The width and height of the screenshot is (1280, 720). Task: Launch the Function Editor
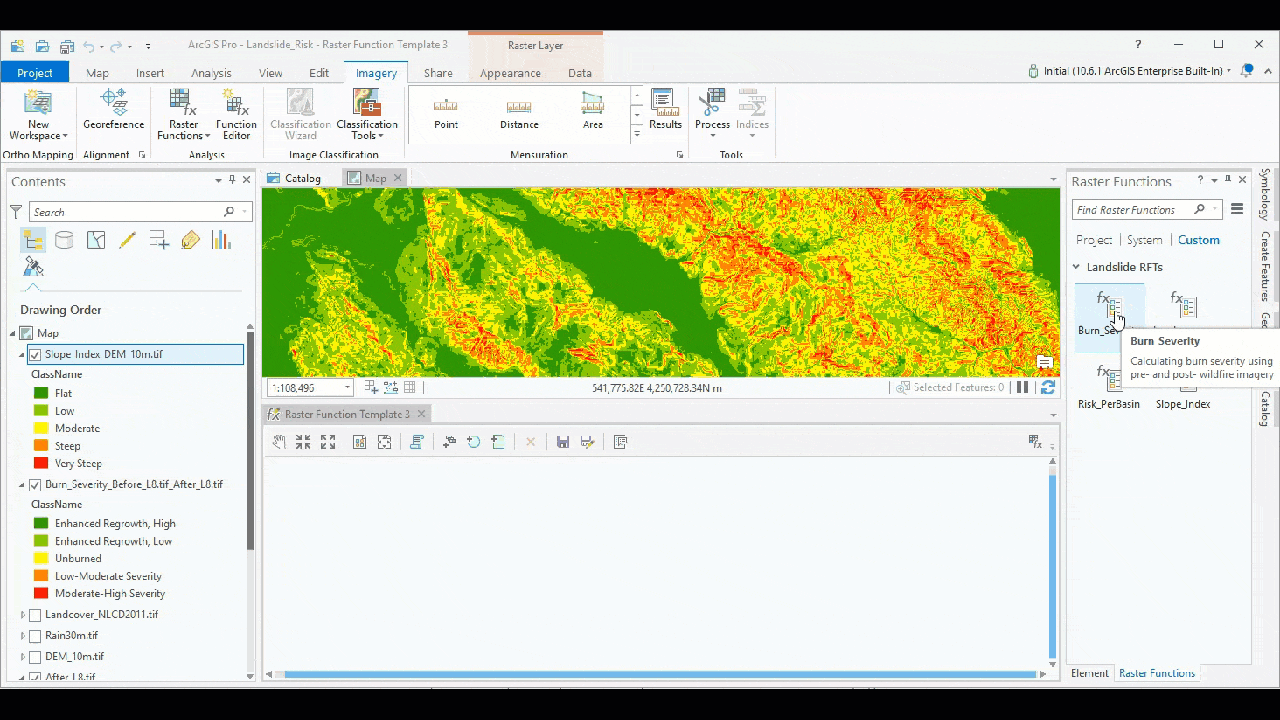point(236,112)
